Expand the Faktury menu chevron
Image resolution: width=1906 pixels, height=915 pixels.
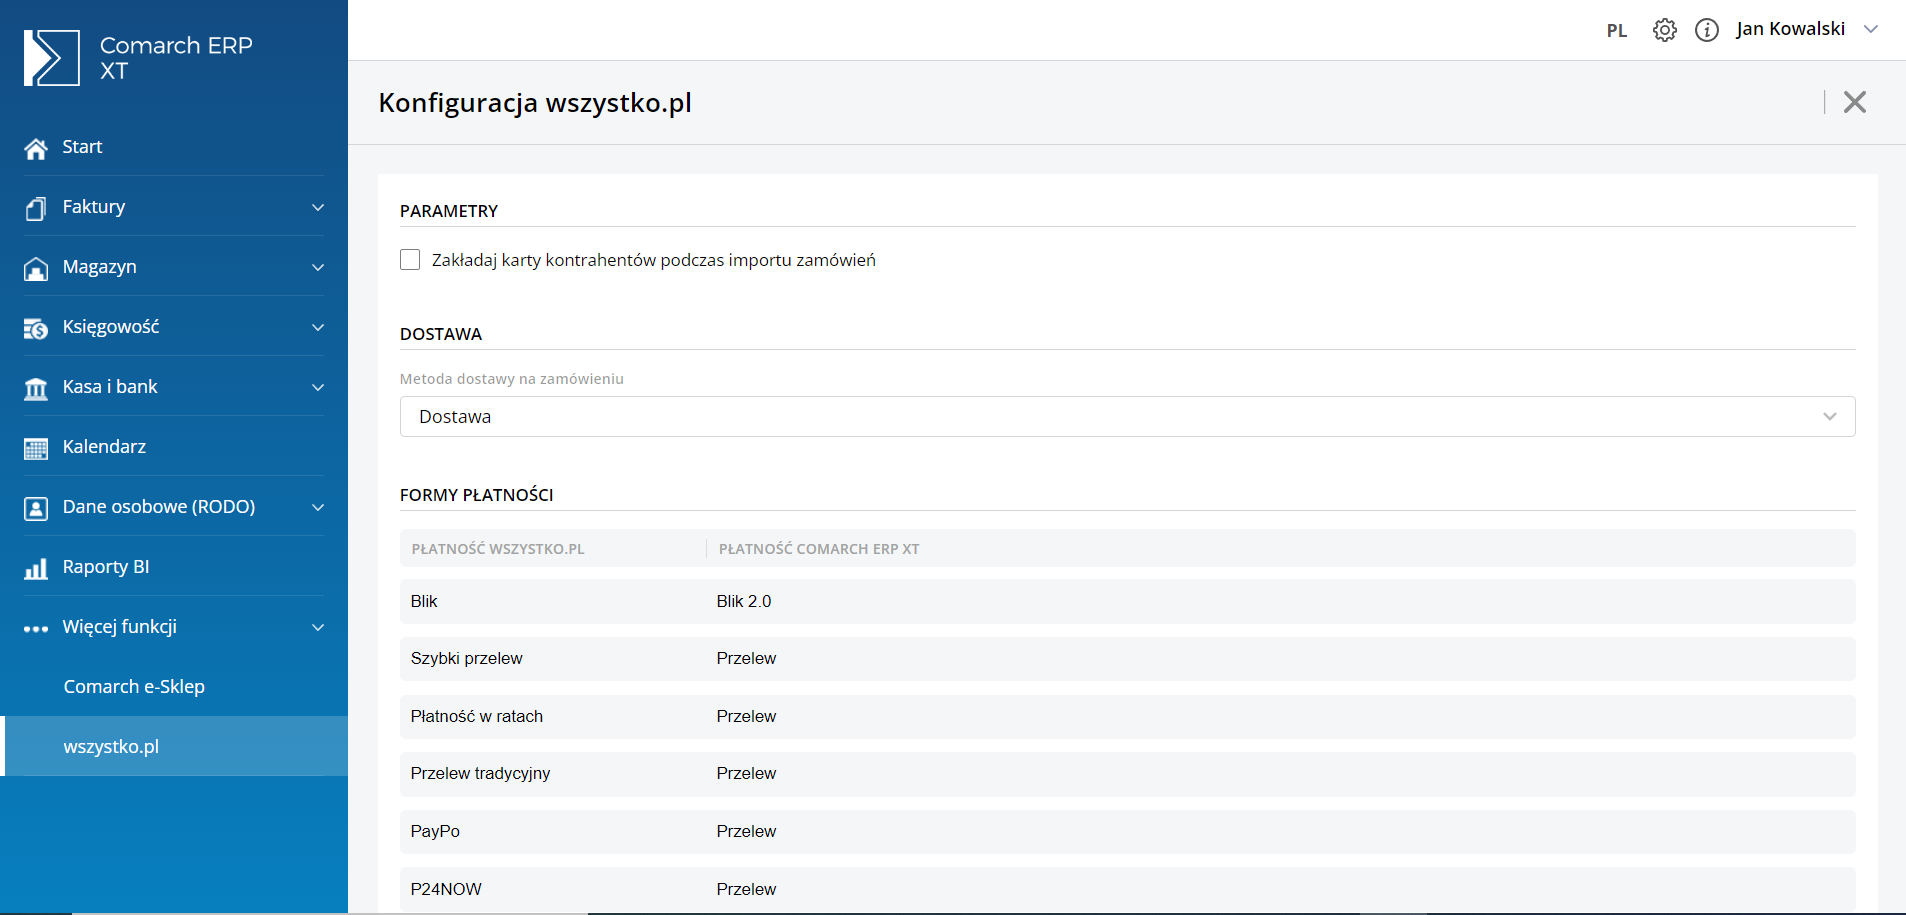click(318, 207)
